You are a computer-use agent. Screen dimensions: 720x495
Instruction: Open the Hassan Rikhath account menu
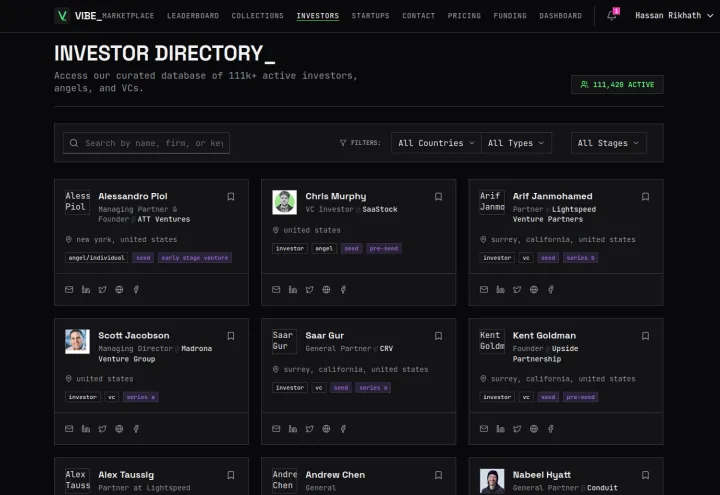pos(674,16)
